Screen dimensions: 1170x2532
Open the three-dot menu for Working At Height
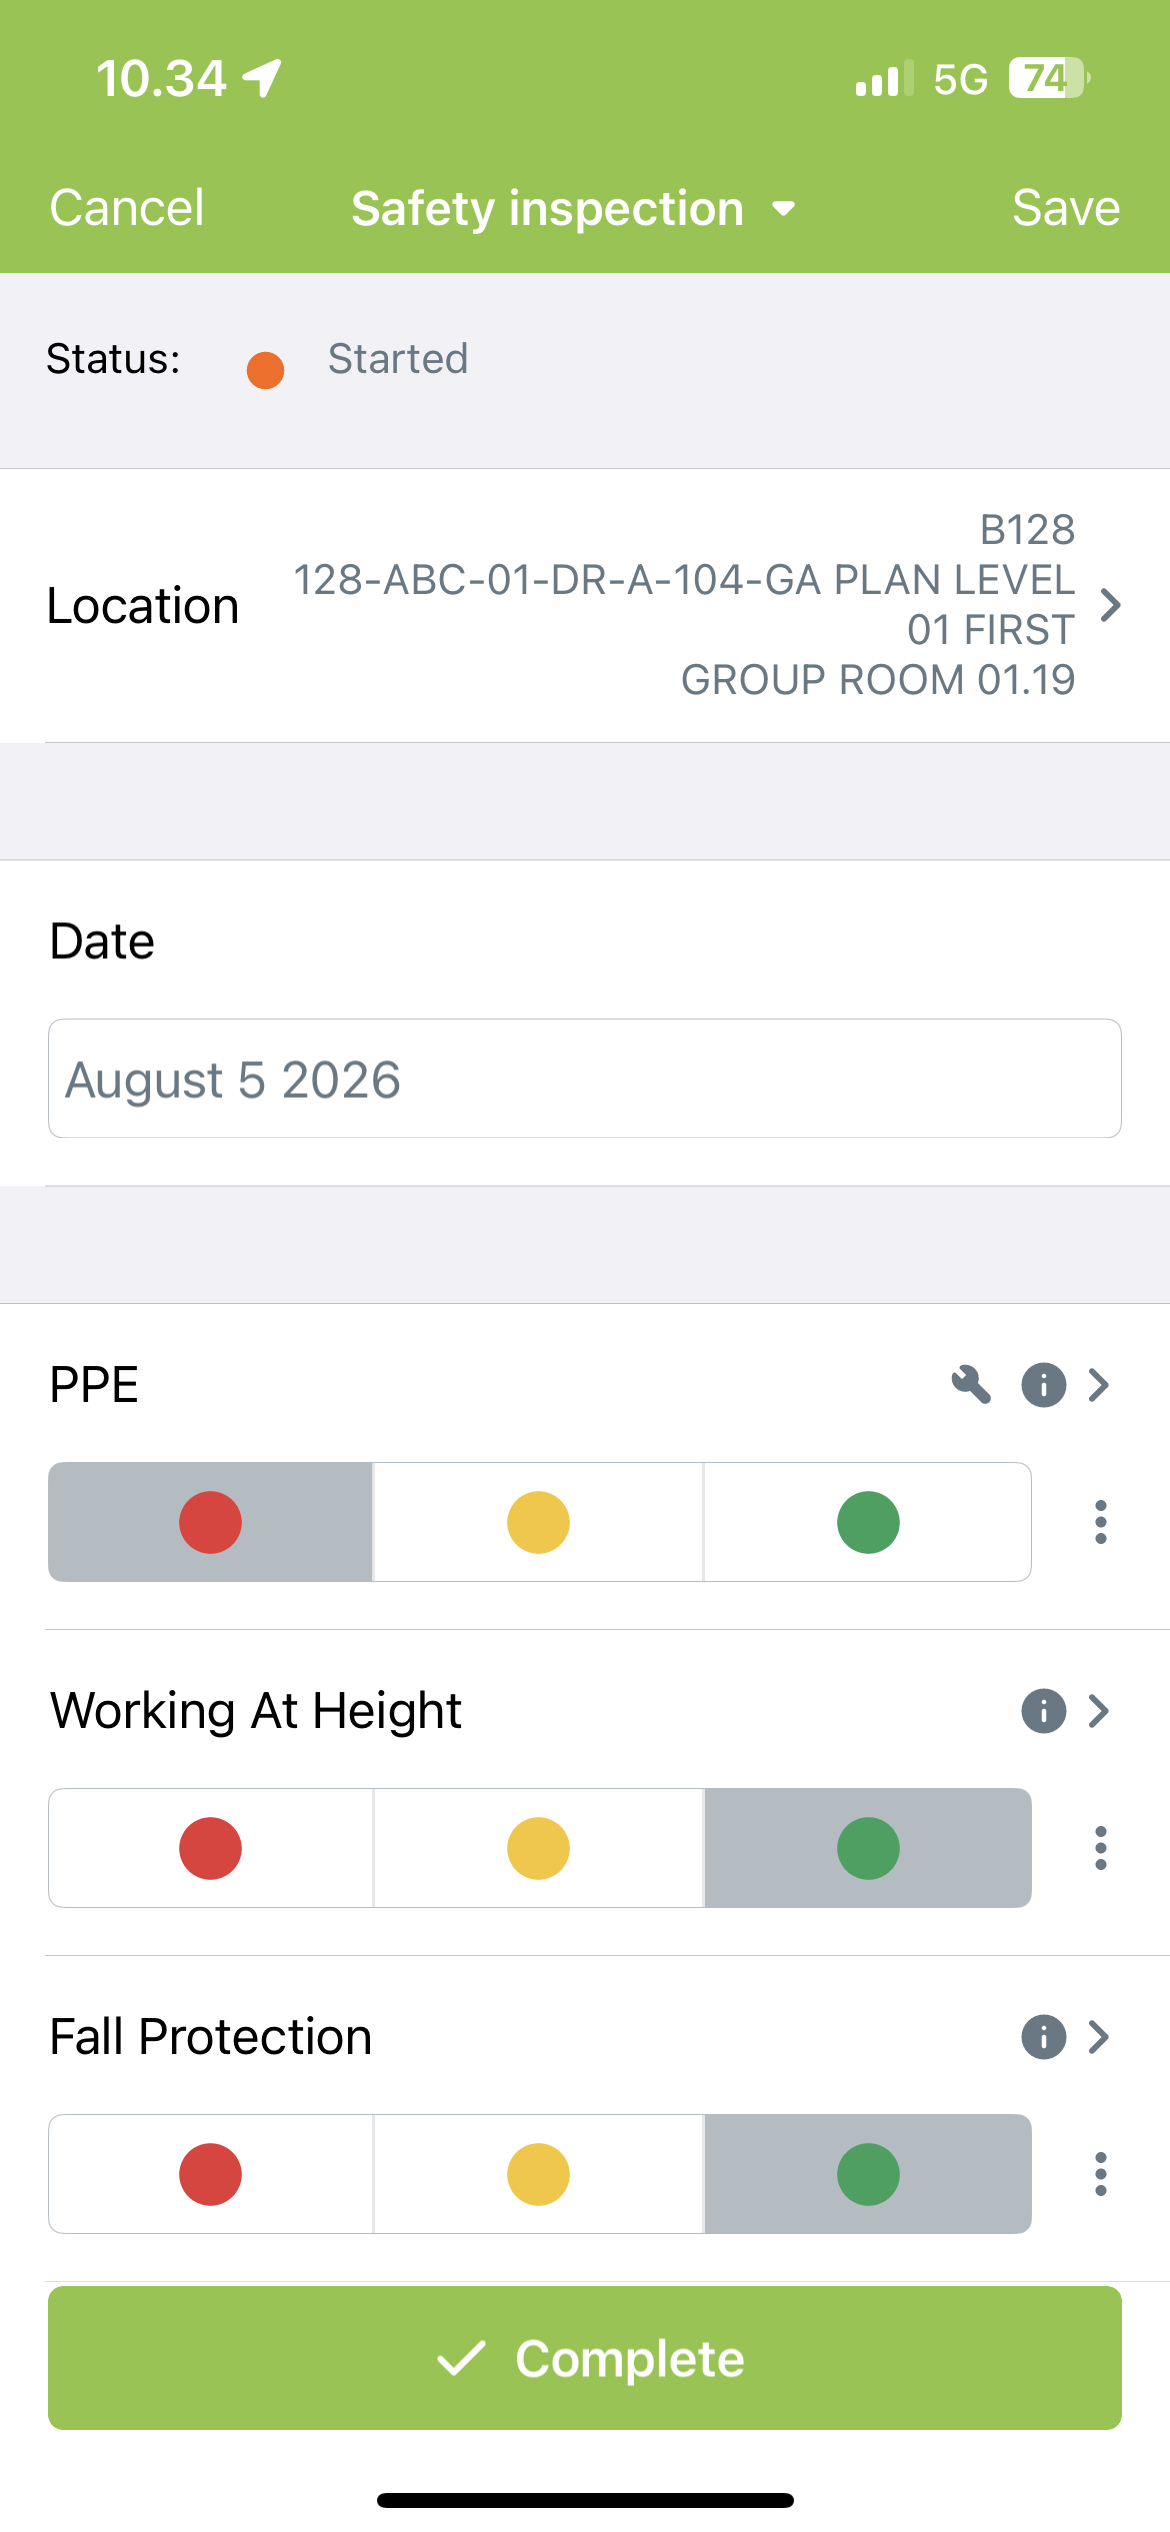[1101, 1848]
